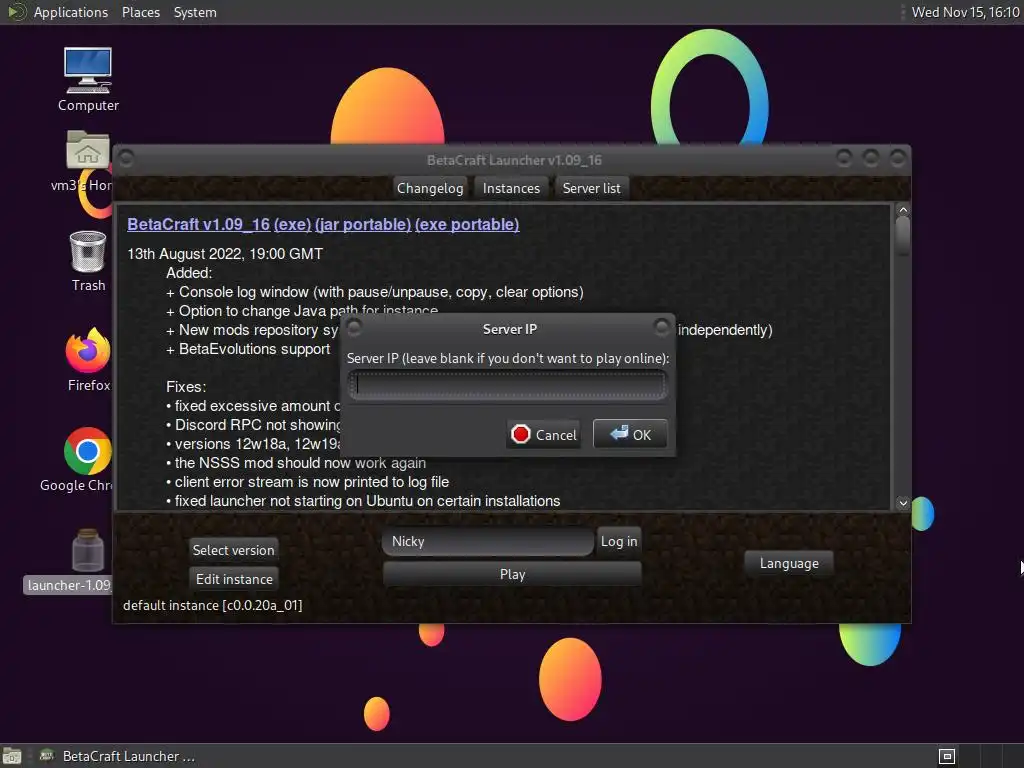Open the (exe) download link
Image resolution: width=1024 pixels, height=768 pixels.
(293, 224)
